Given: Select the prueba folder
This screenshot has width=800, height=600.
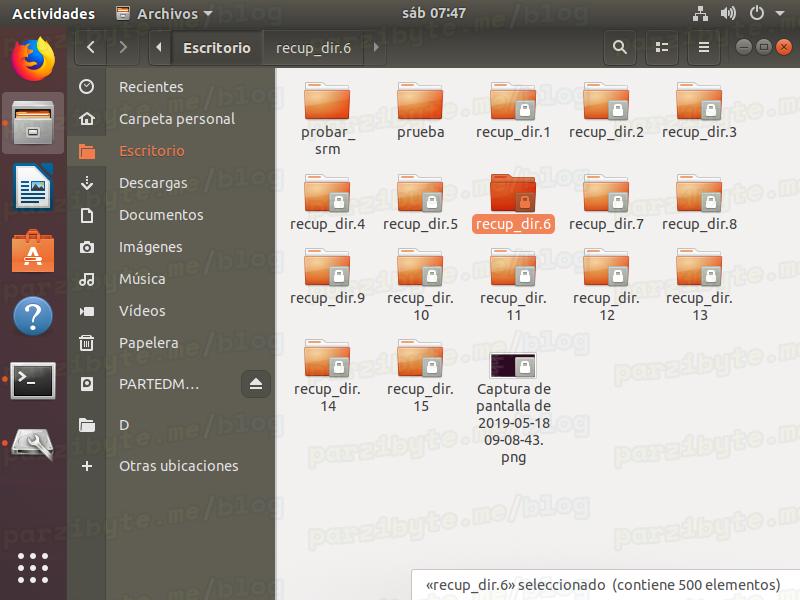Looking at the screenshot, I should pyautogui.click(x=420, y=110).
